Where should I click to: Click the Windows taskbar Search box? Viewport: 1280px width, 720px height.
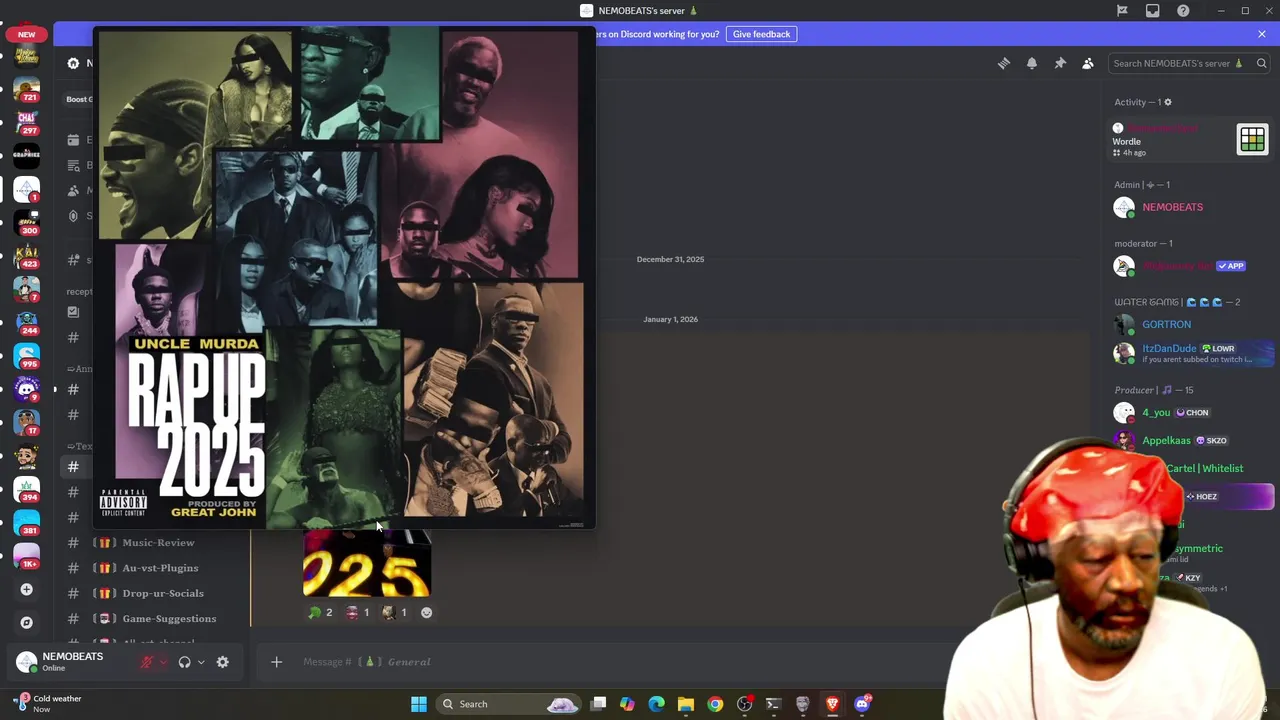[510, 704]
